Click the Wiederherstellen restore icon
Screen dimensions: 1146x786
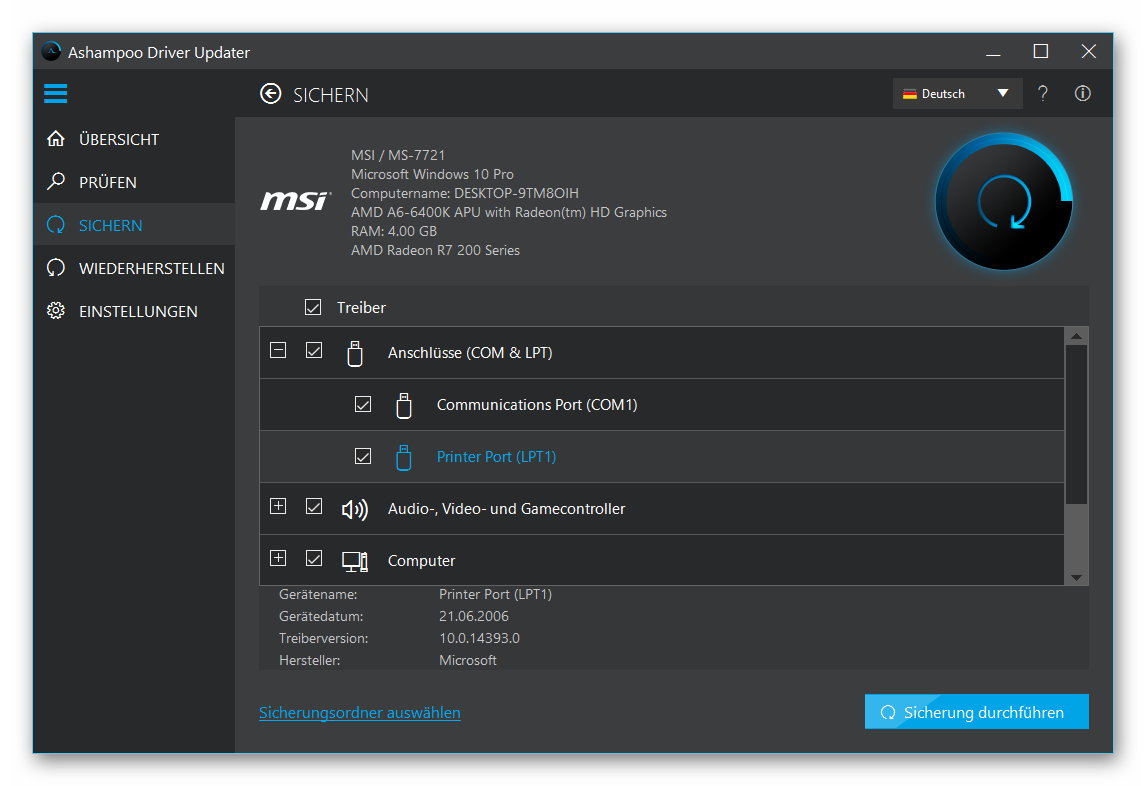[55, 268]
